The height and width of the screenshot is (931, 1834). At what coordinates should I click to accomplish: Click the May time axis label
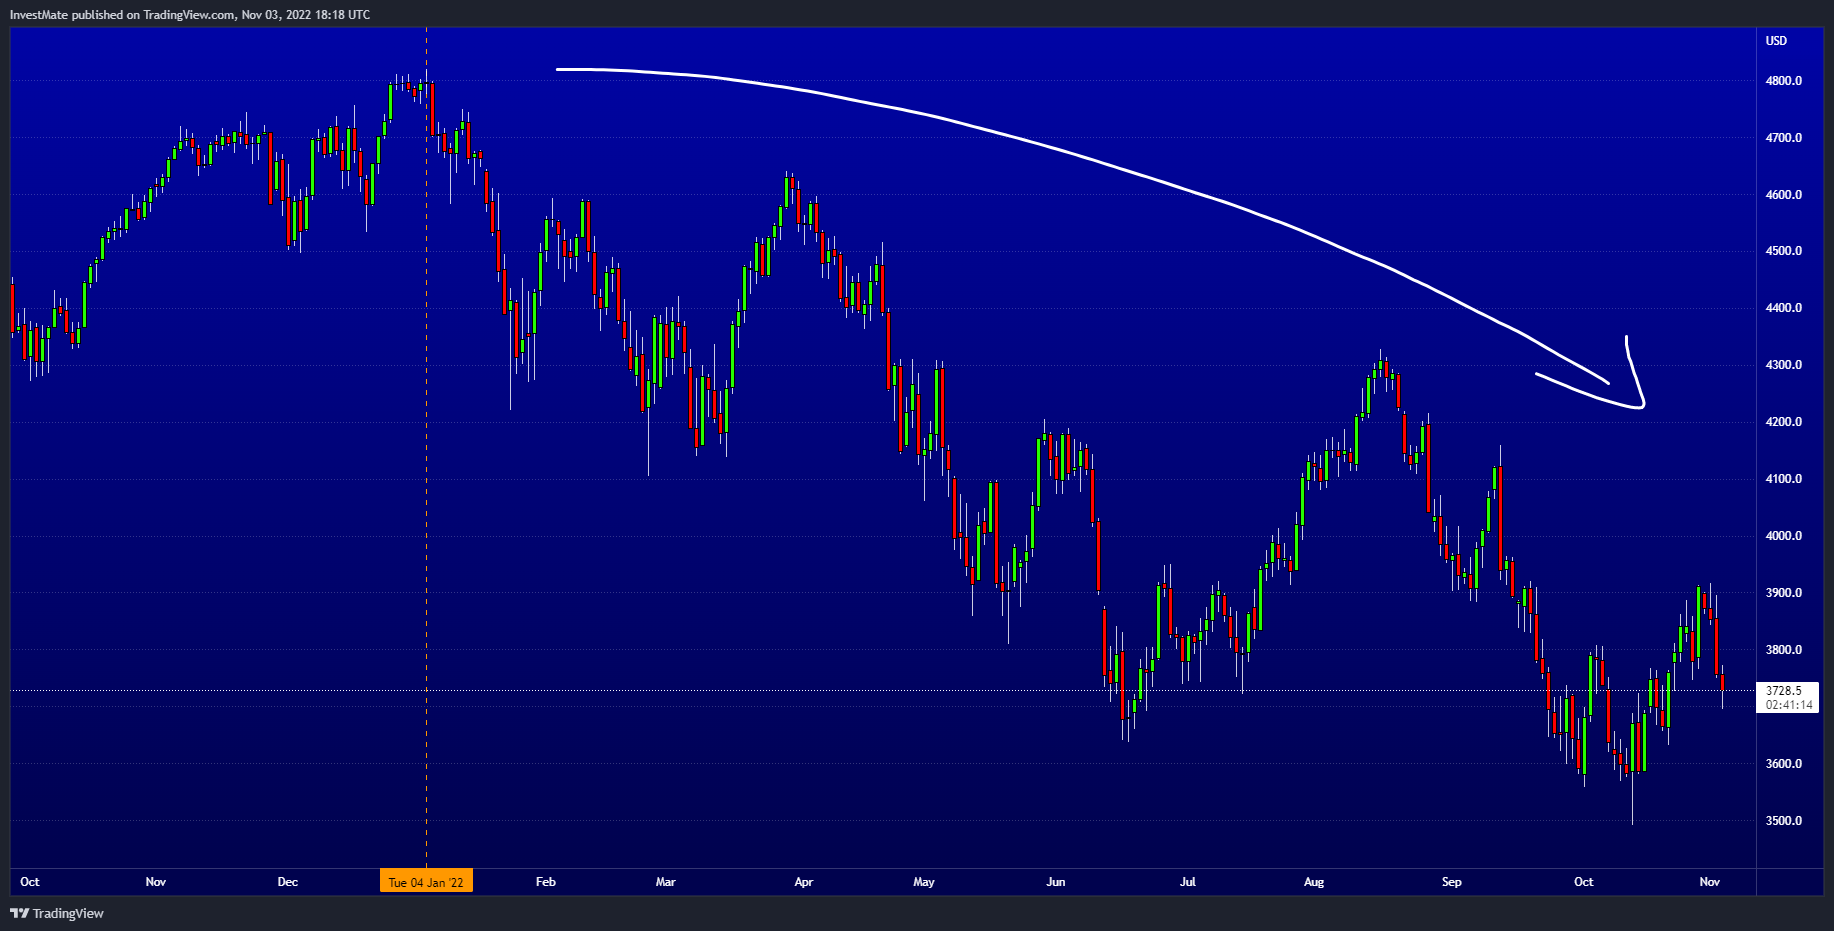coord(924,882)
